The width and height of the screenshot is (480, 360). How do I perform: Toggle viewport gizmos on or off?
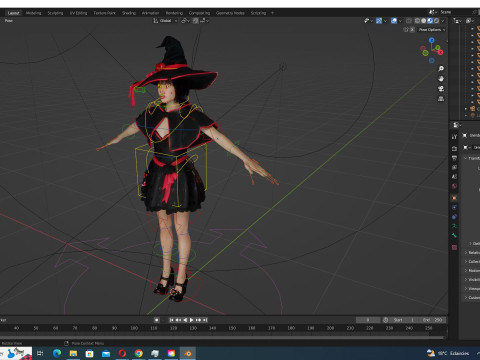(x=379, y=21)
